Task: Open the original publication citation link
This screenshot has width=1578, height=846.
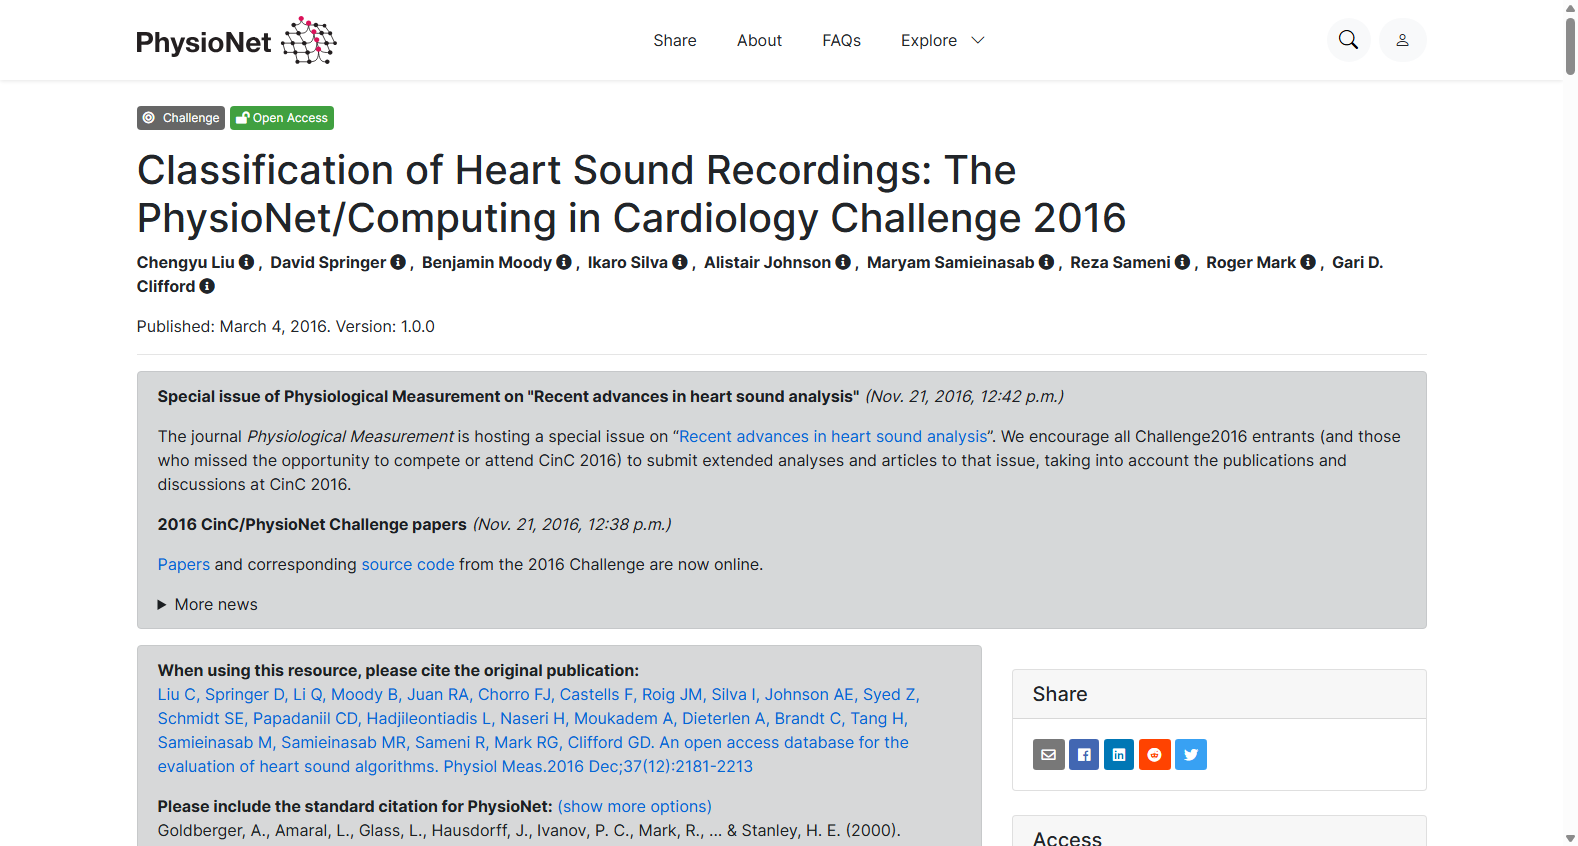Action: tap(538, 731)
